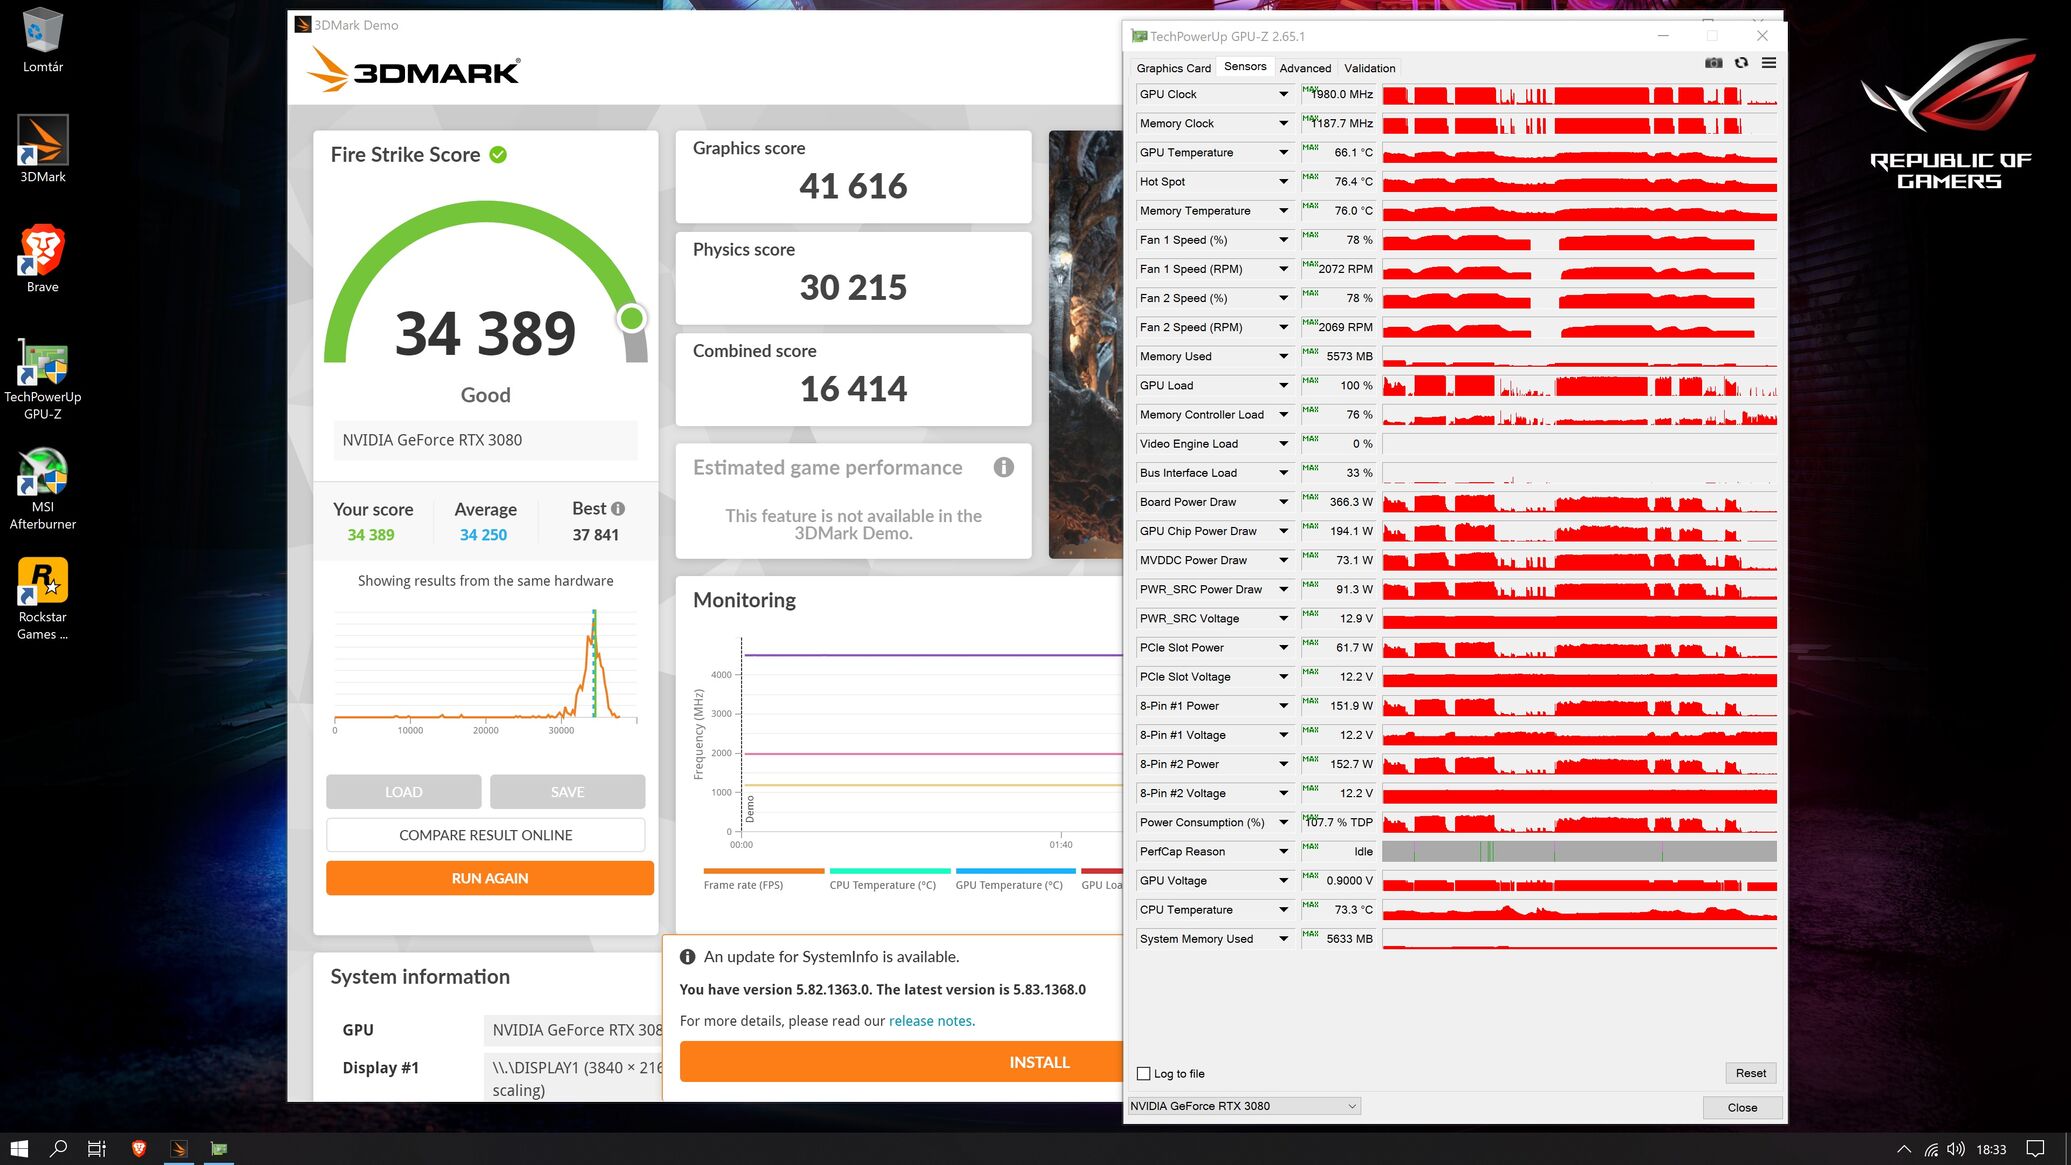
Task: Expand the System Memory Used sensor dropdown
Action: point(1283,939)
